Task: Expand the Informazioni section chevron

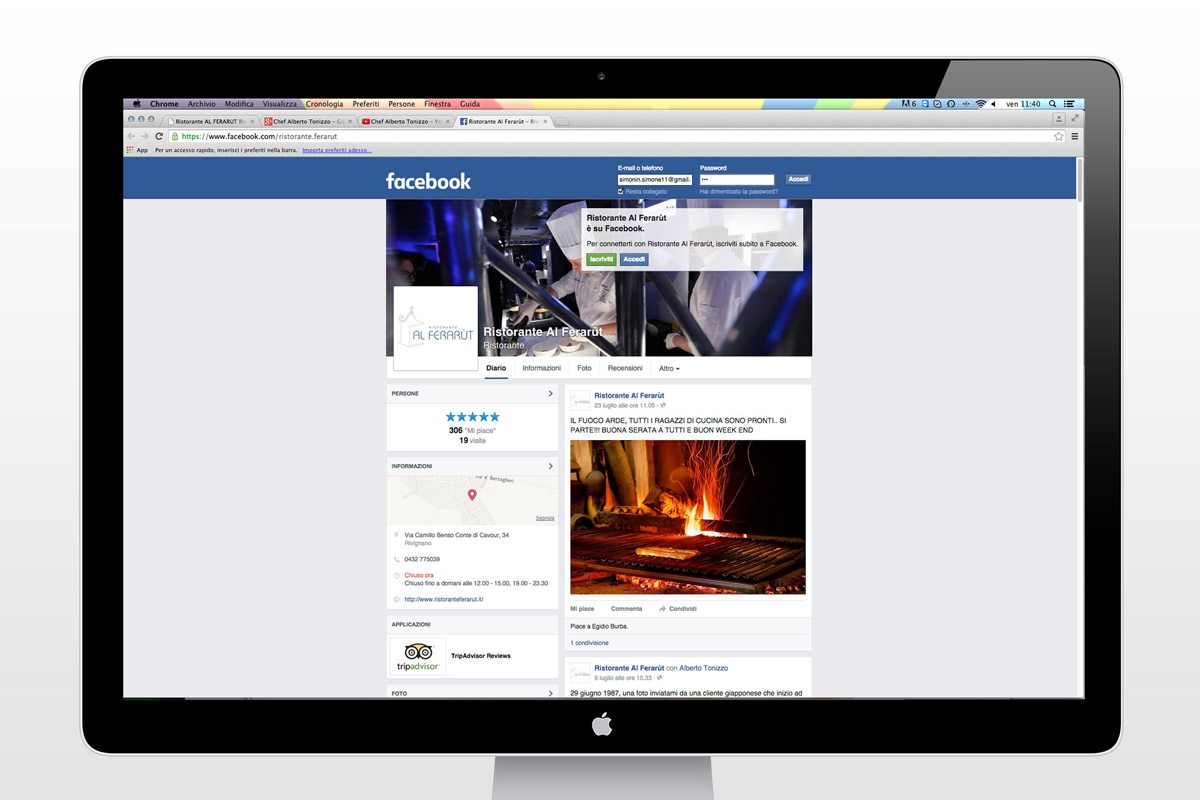Action: point(550,466)
